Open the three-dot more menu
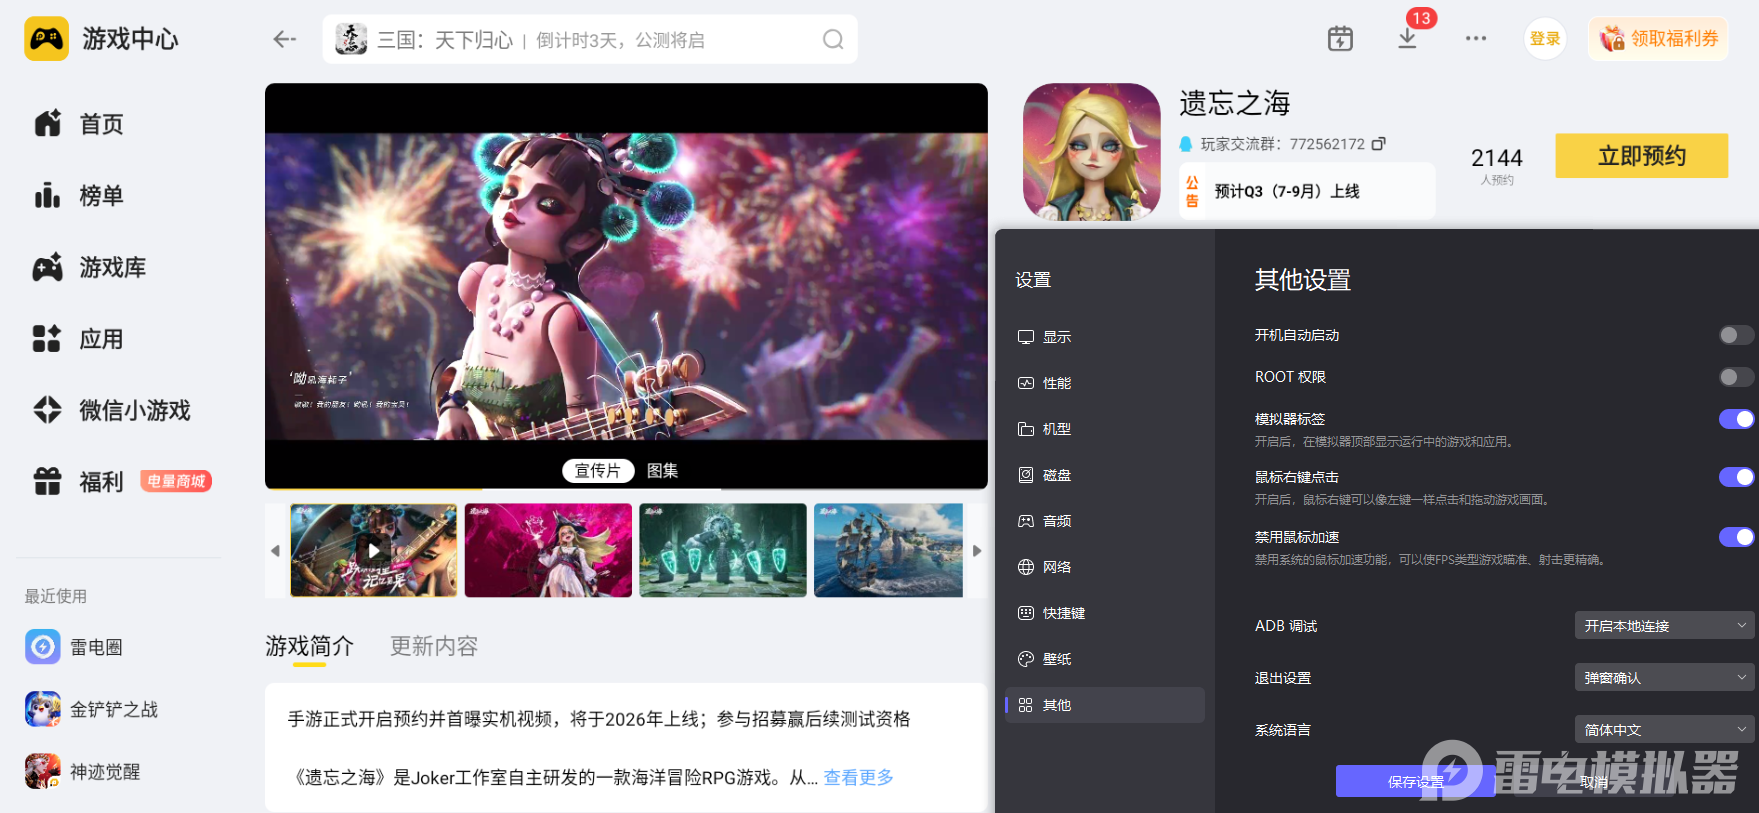This screenshot has height=813, width=1759. (1476, 39)
